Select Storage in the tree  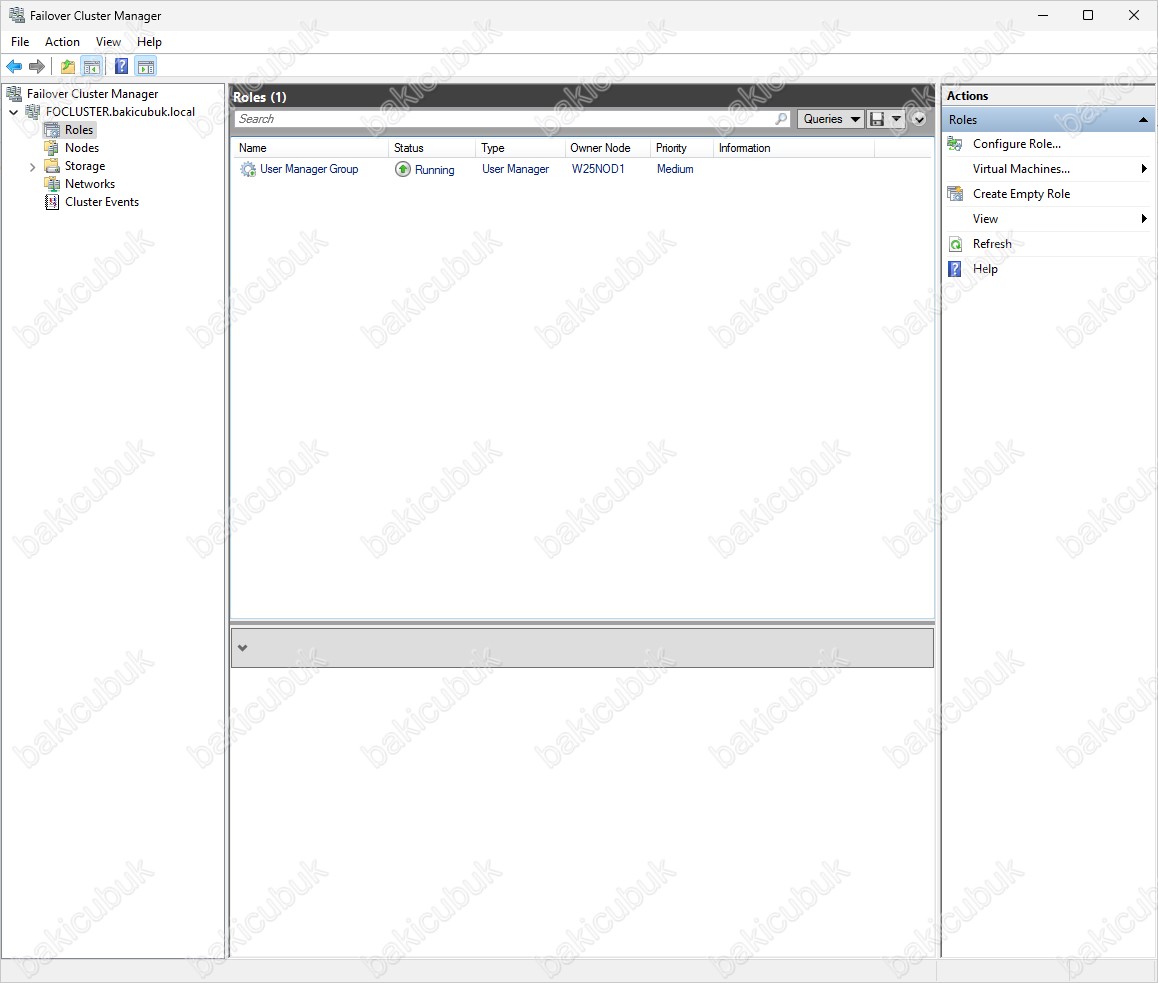point(85,165)
